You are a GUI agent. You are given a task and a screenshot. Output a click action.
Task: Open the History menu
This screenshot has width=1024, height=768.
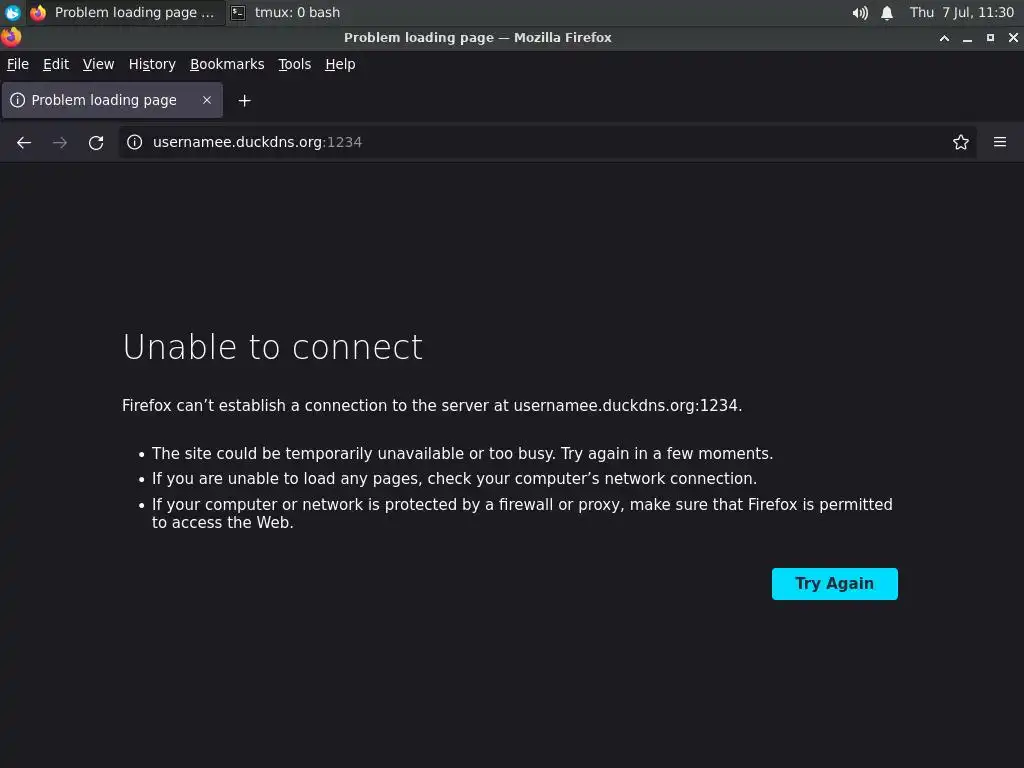click(x=152, y=64)
